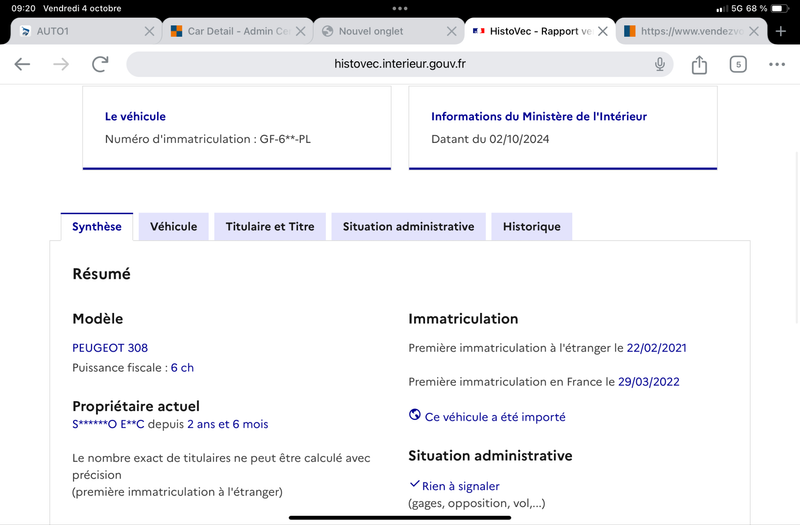The width and height of the screenshot is (800, 525).
Task: Tap the 09:20 clock in status bar
Action: click(23, 9)
